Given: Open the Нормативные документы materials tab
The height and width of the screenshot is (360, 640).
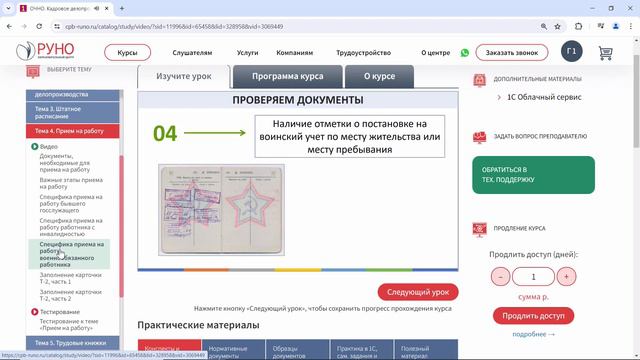Looking at the screenshot, I should click(x=233, y=350).
